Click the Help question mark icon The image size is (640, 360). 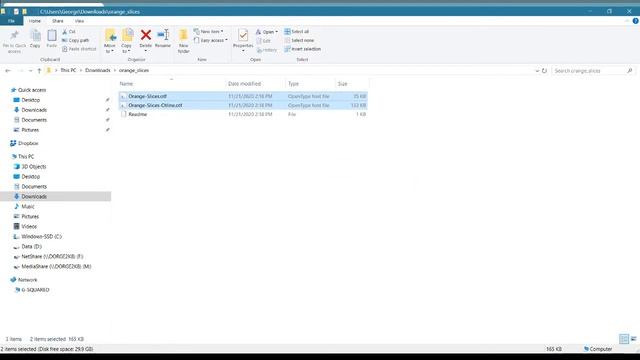[x=636, y=21]
